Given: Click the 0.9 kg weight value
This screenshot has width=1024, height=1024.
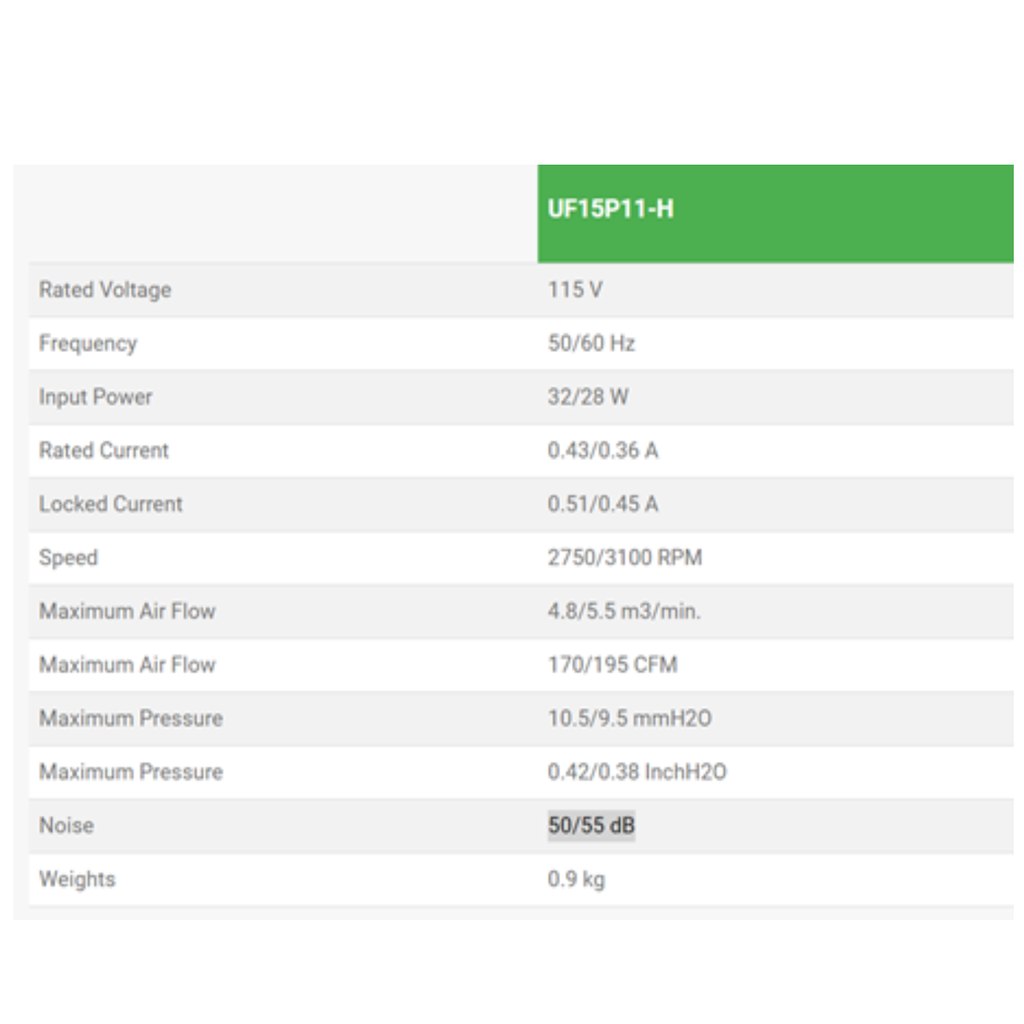Looking at the screenshot, I should (x=576, y=879).
